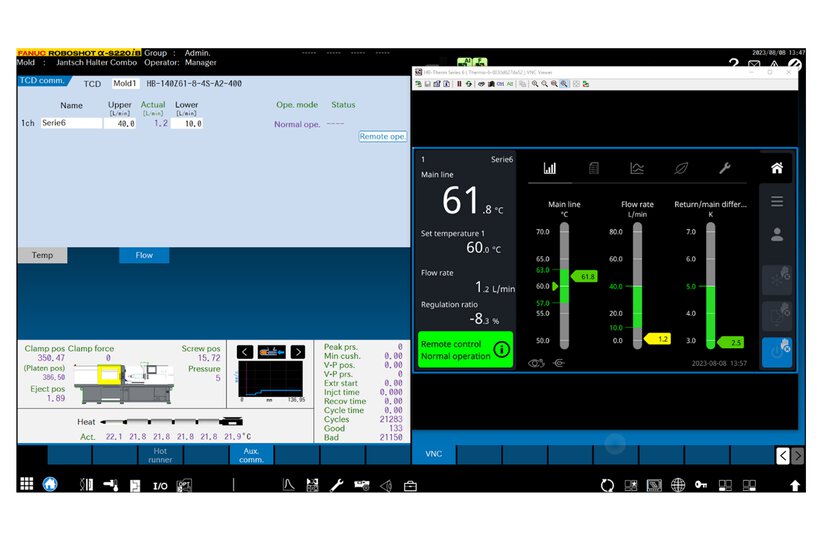Open the grid apps menu icon
Screen dimensions: 822x540
point(27,484)
